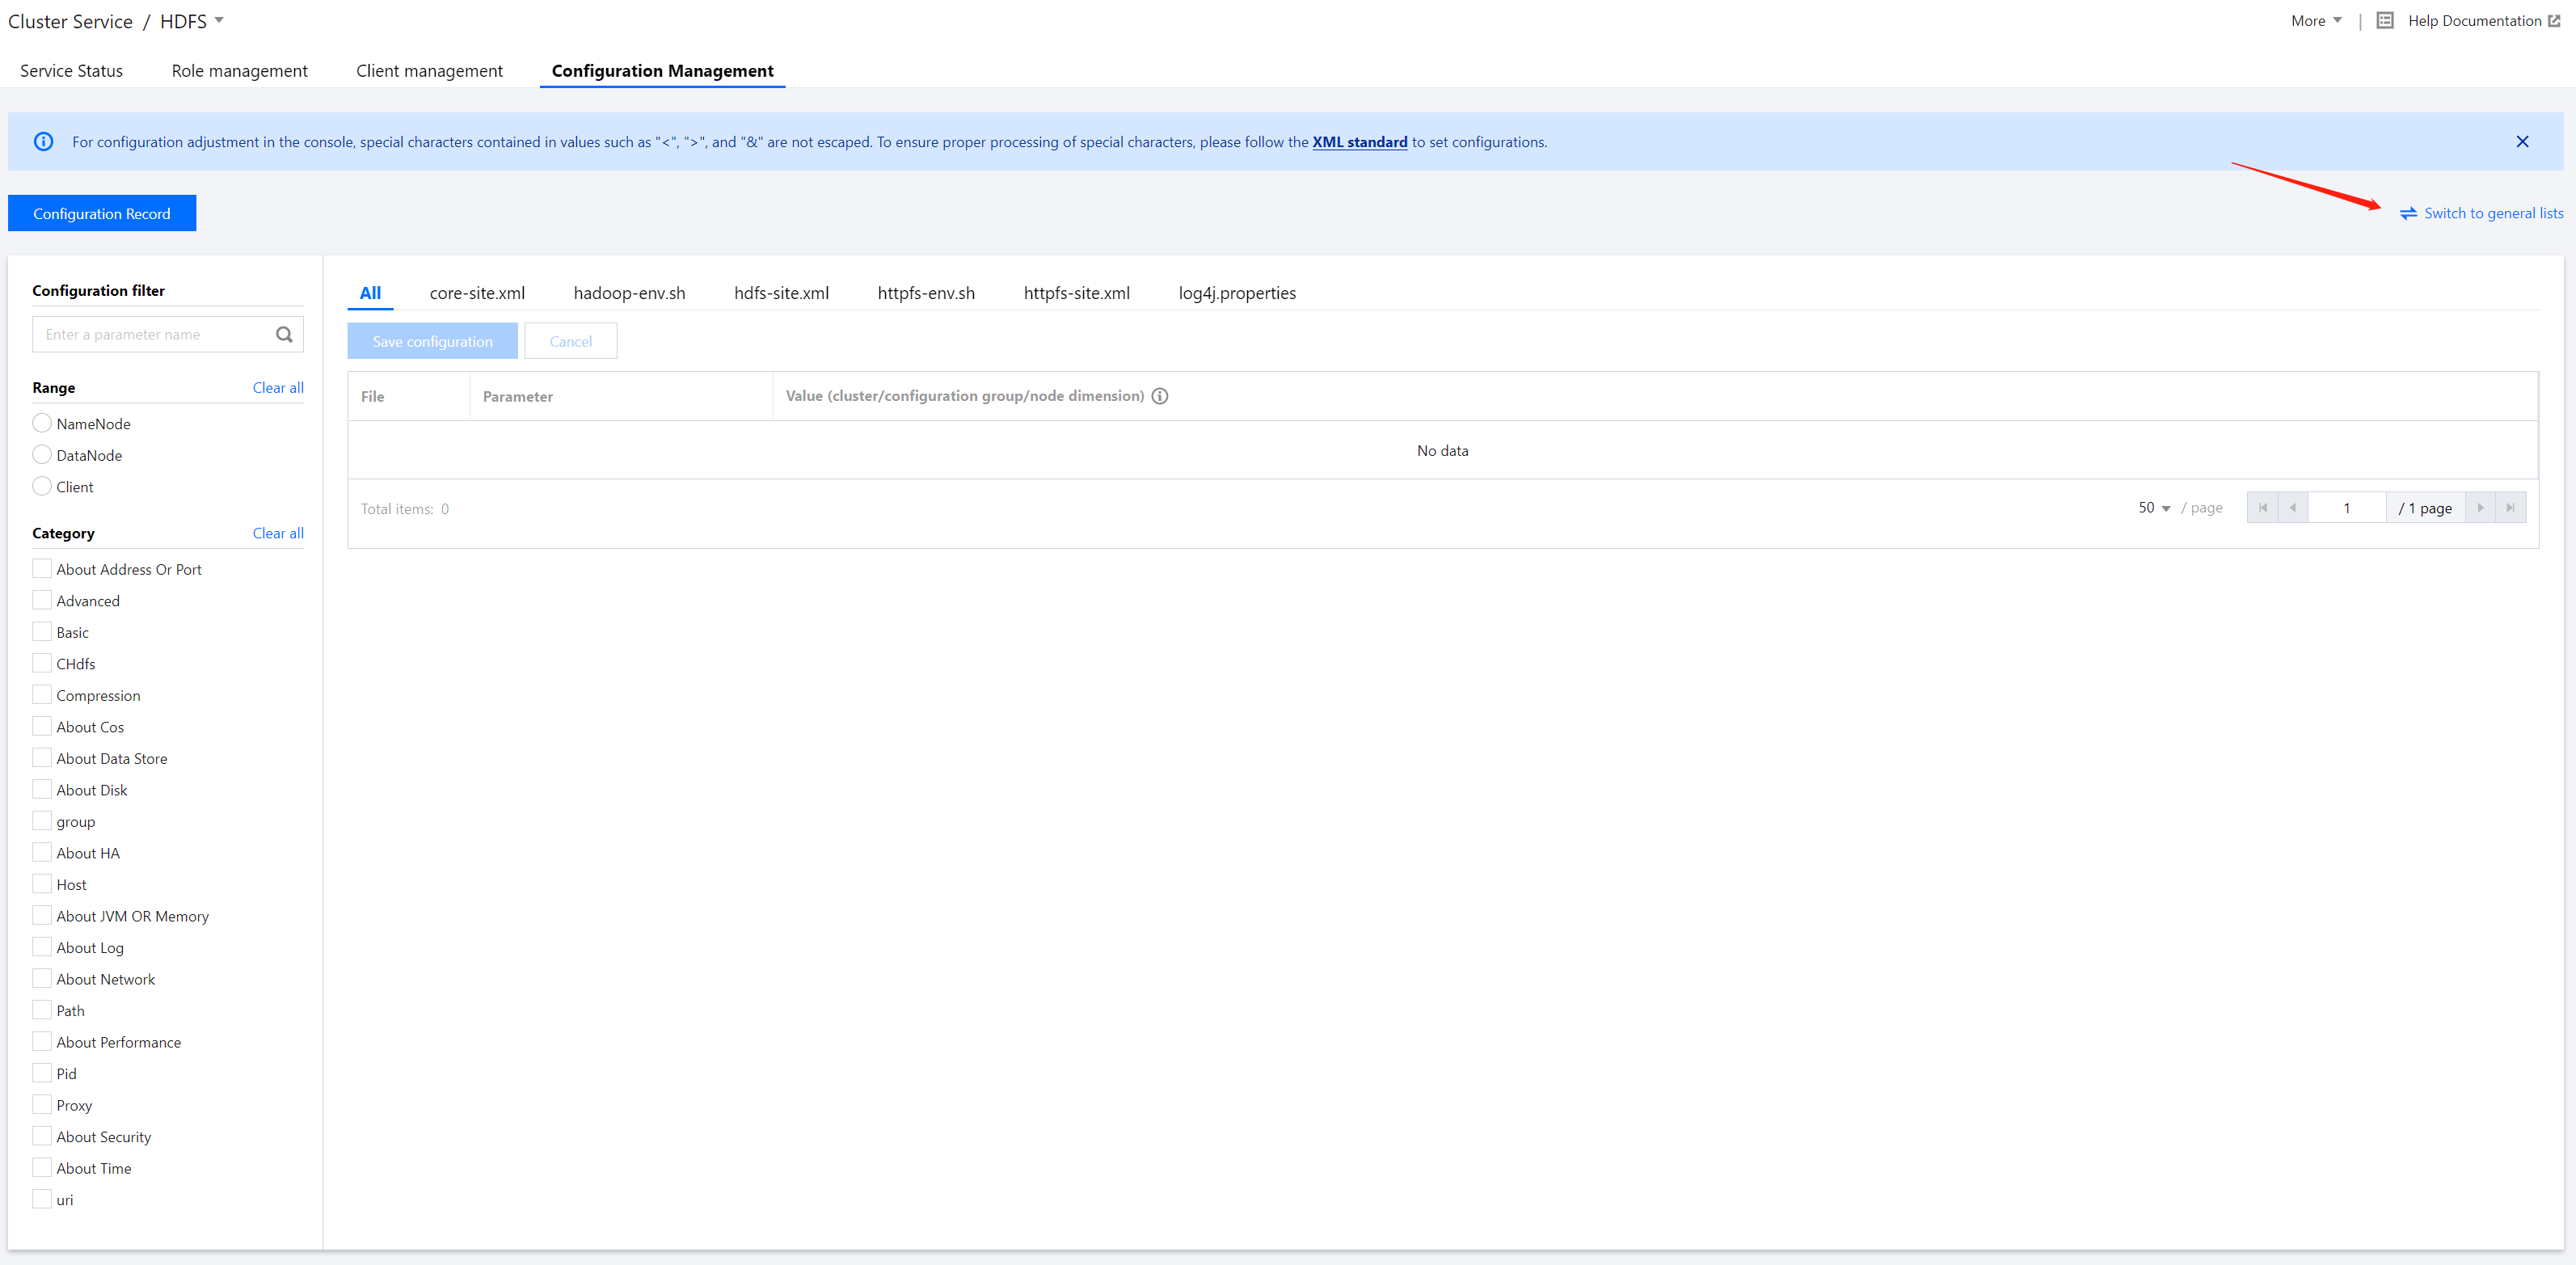Check the CHdfs category
The image size is (2576, 1265).
point(42,664)
